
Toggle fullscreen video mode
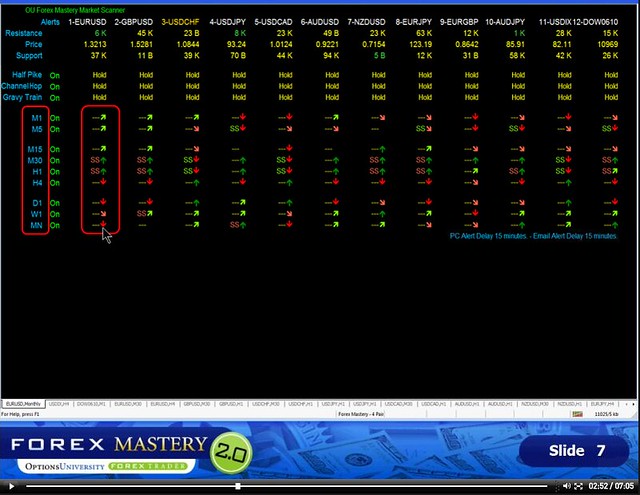(578, 486)
